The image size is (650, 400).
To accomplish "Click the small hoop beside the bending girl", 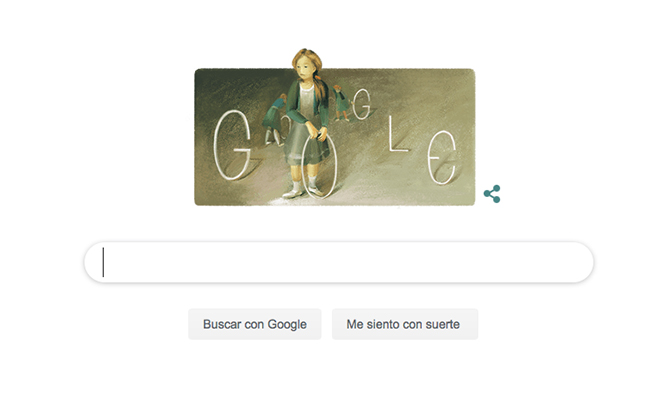I will click(287, 126).
